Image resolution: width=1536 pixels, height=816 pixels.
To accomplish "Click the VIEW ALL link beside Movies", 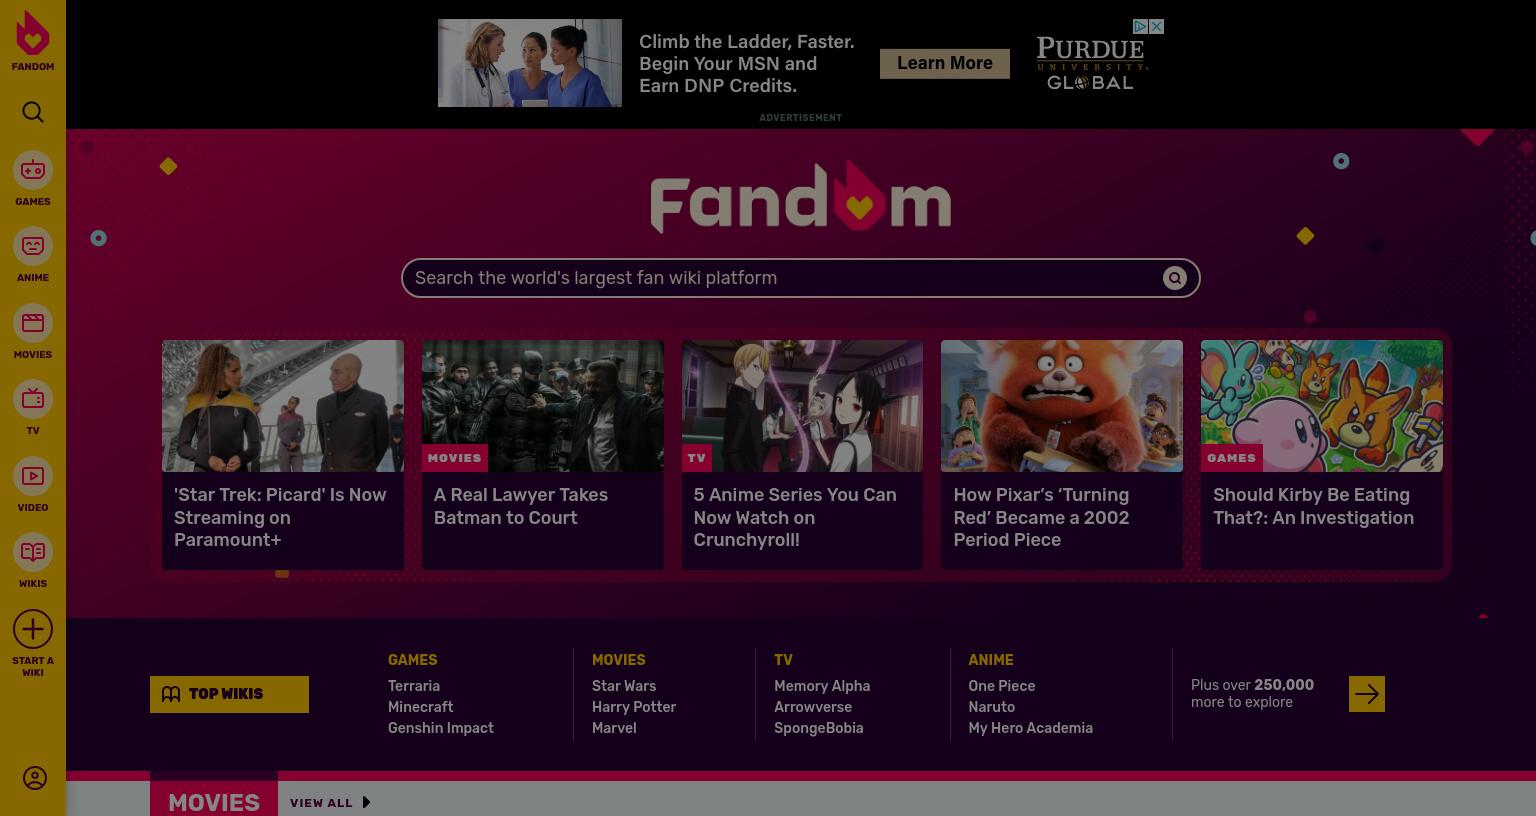I will 321,803.
